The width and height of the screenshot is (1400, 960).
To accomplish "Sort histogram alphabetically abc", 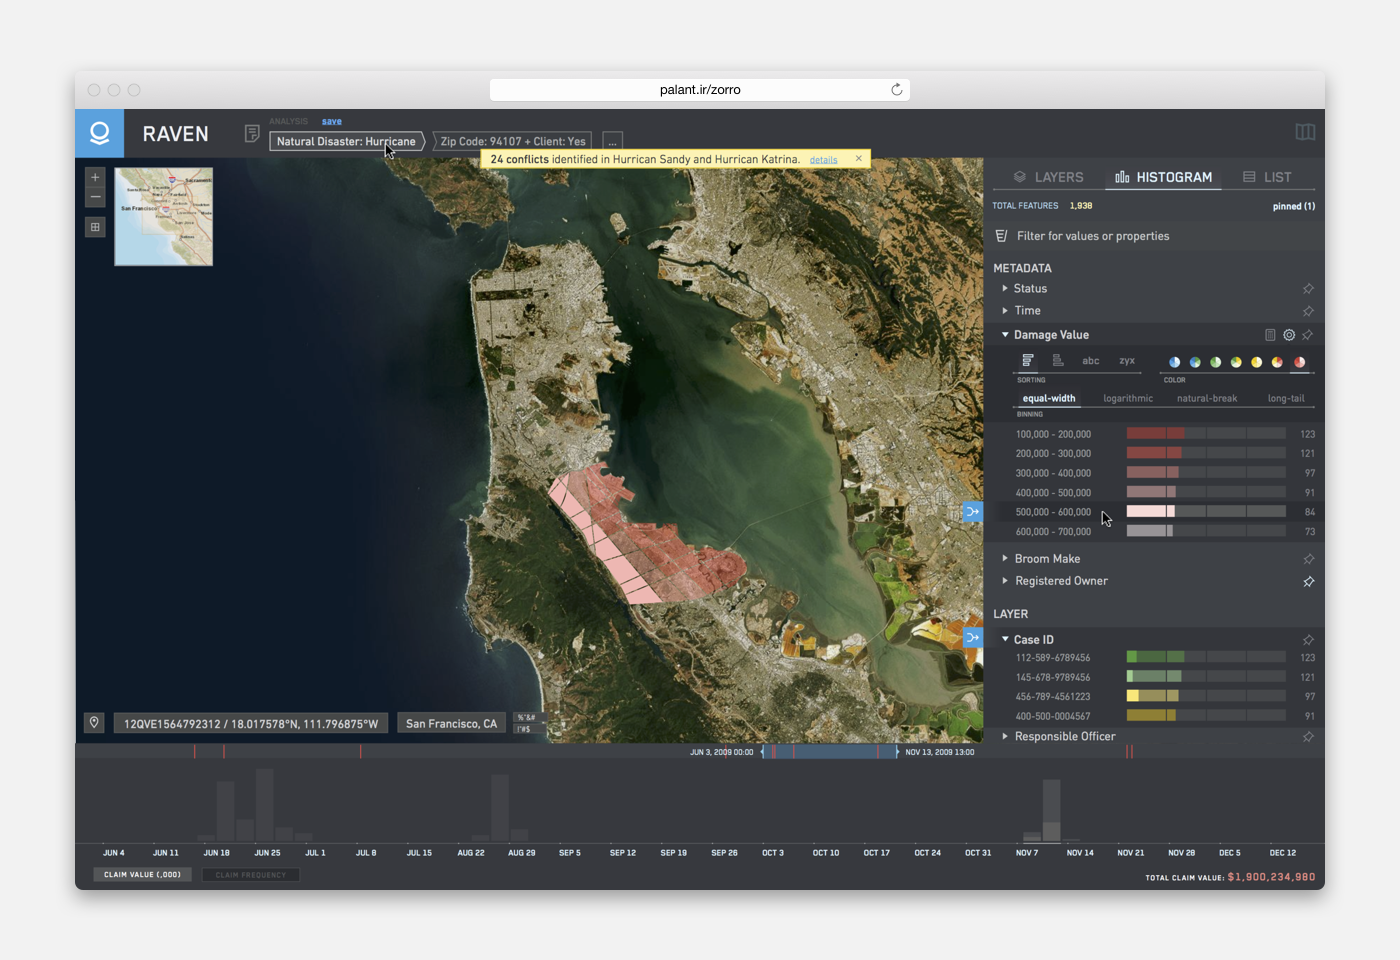I will 1091,361.
